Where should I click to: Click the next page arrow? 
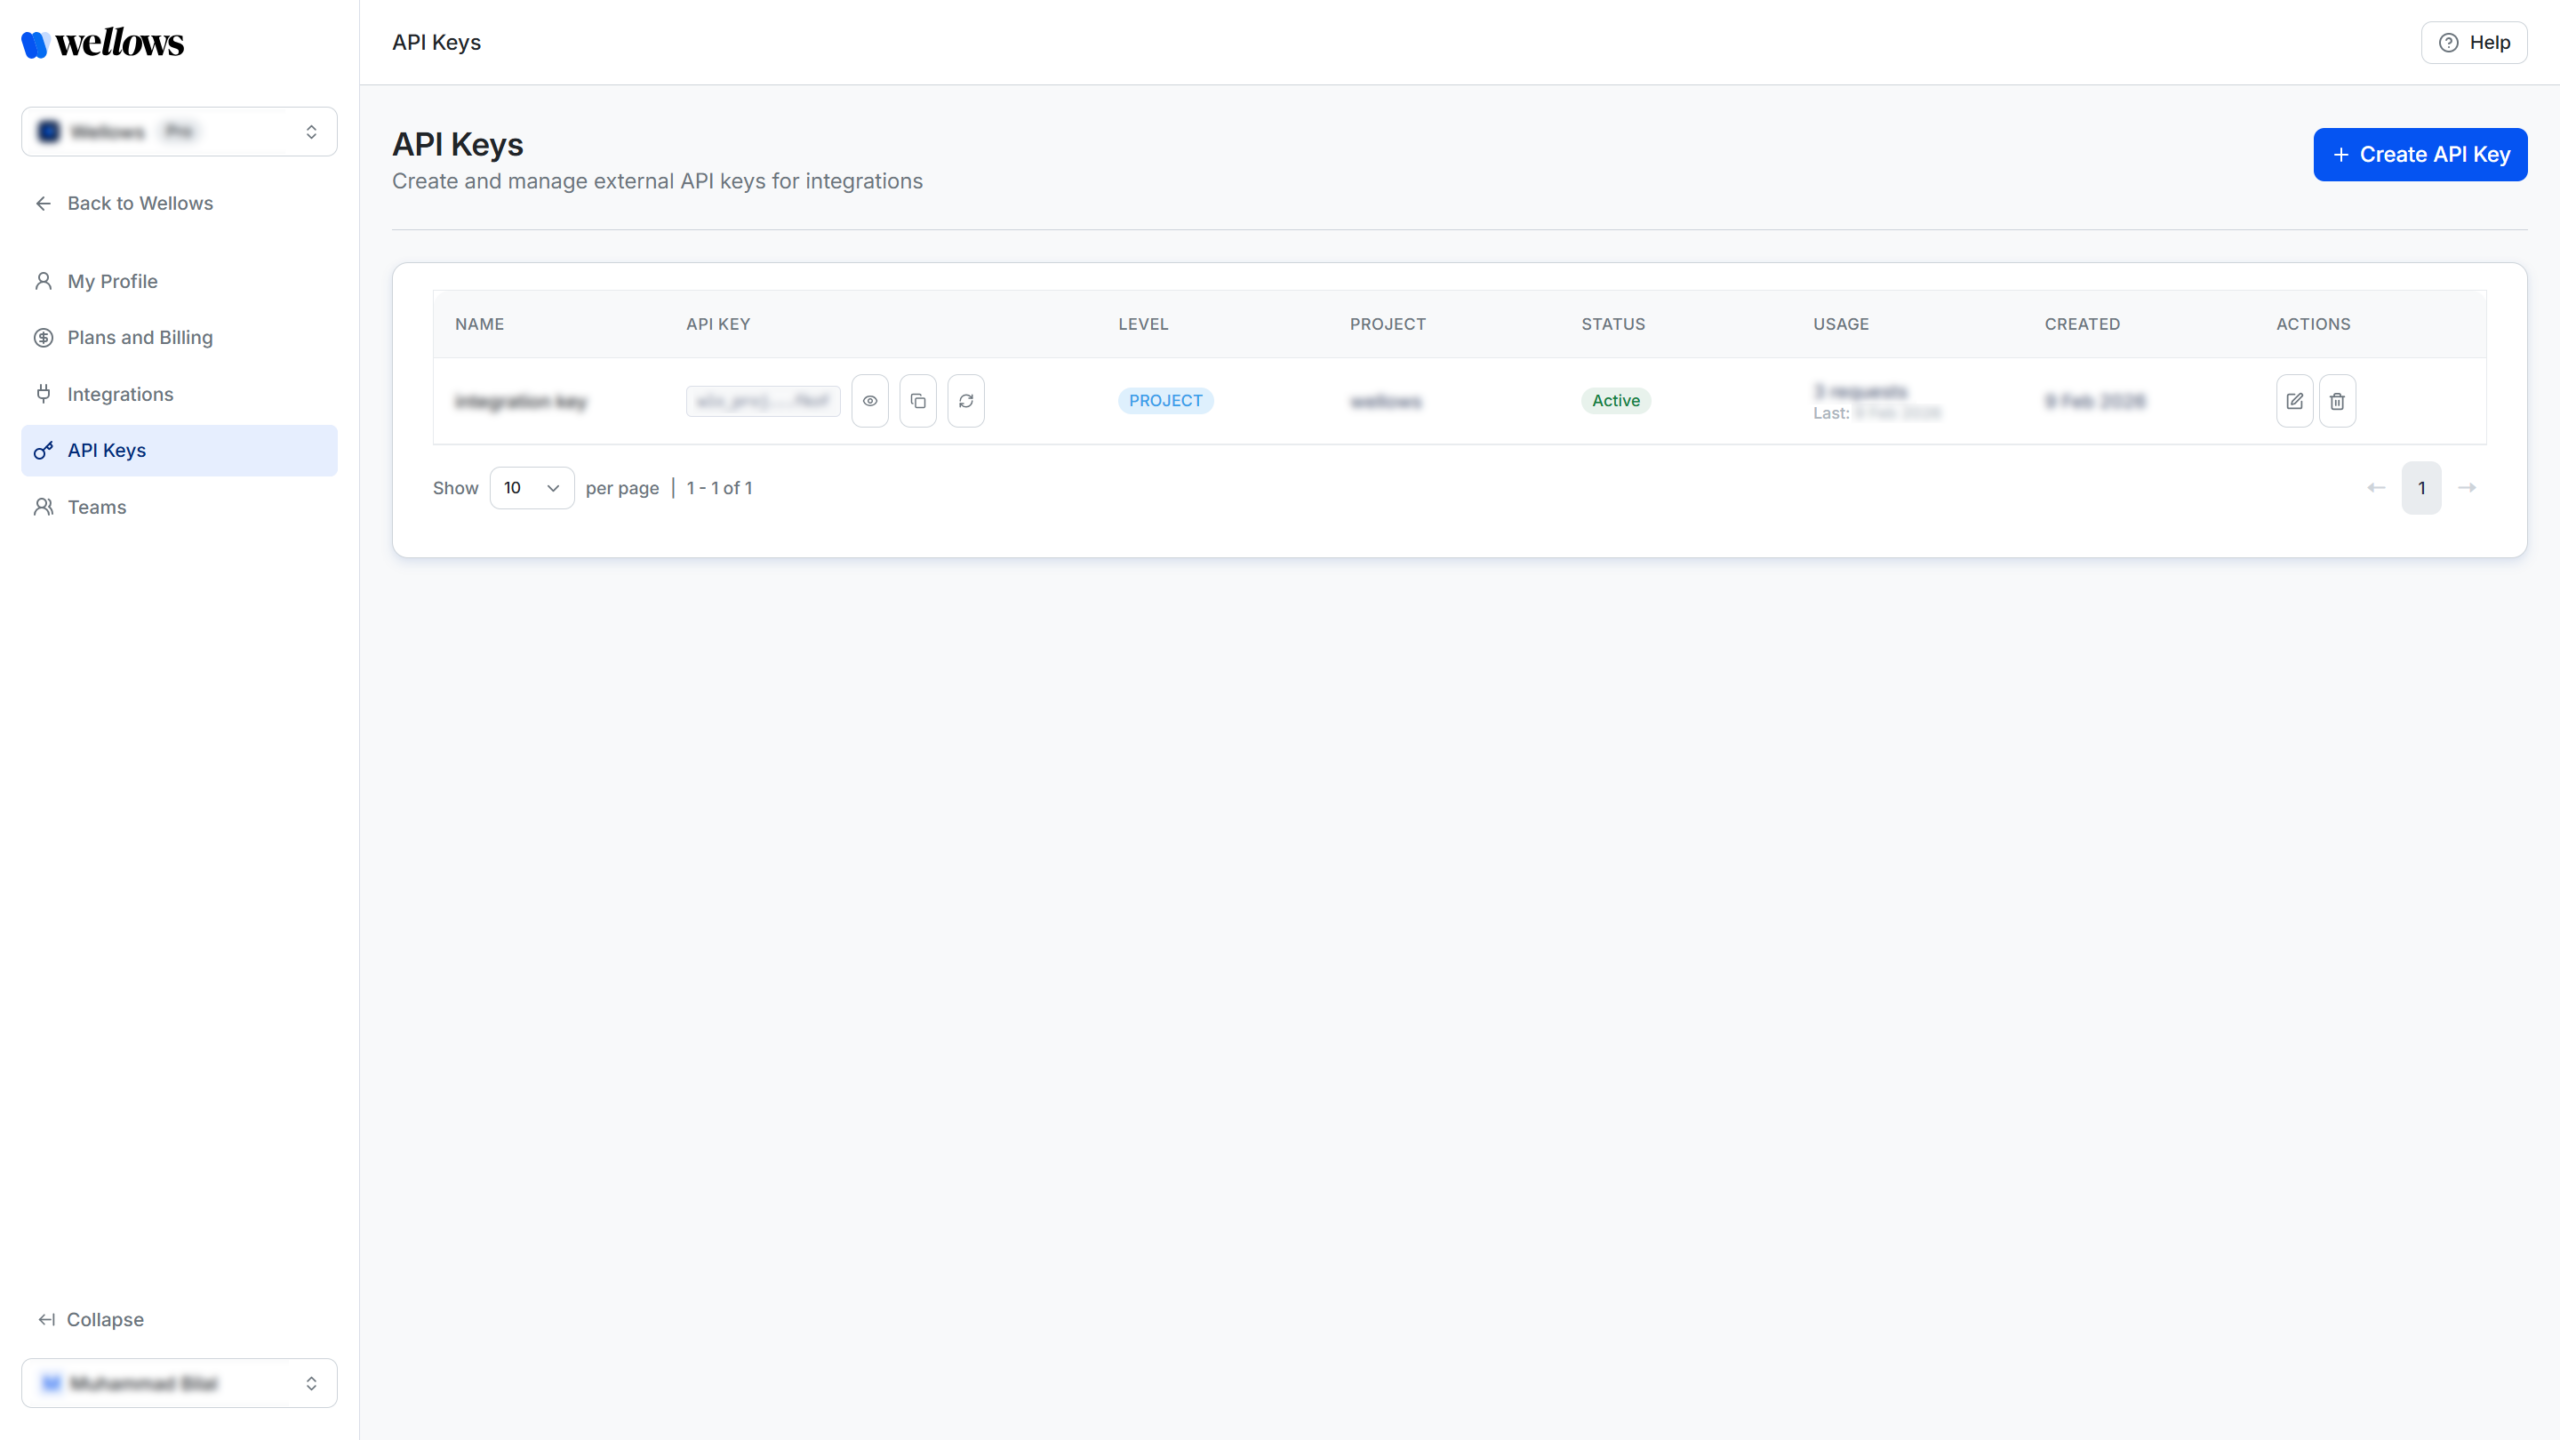point(2468,488)
